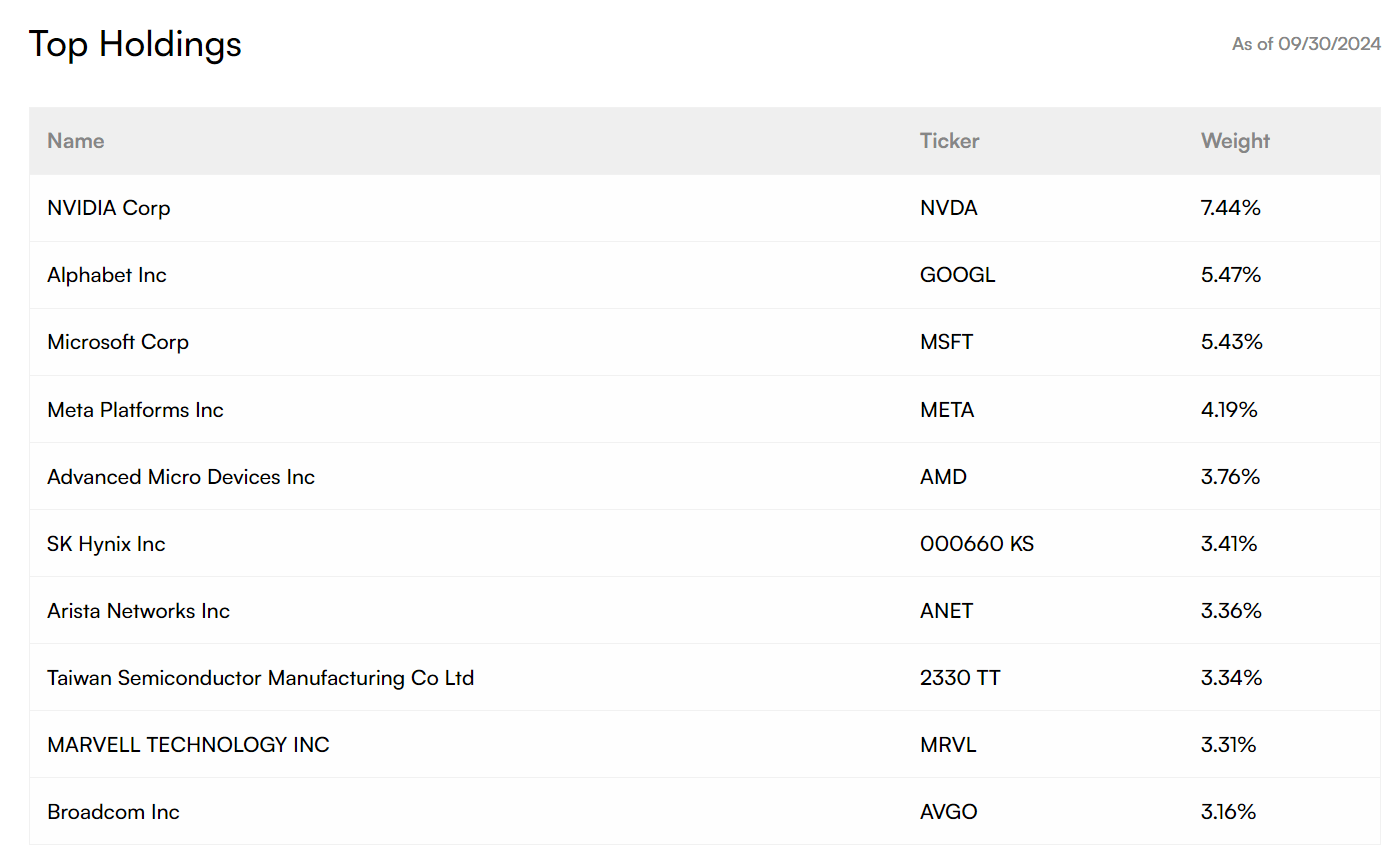The image size is (1391, 857).
Task: Select the GOOGL ticker symbol
Action: (957, 275)
